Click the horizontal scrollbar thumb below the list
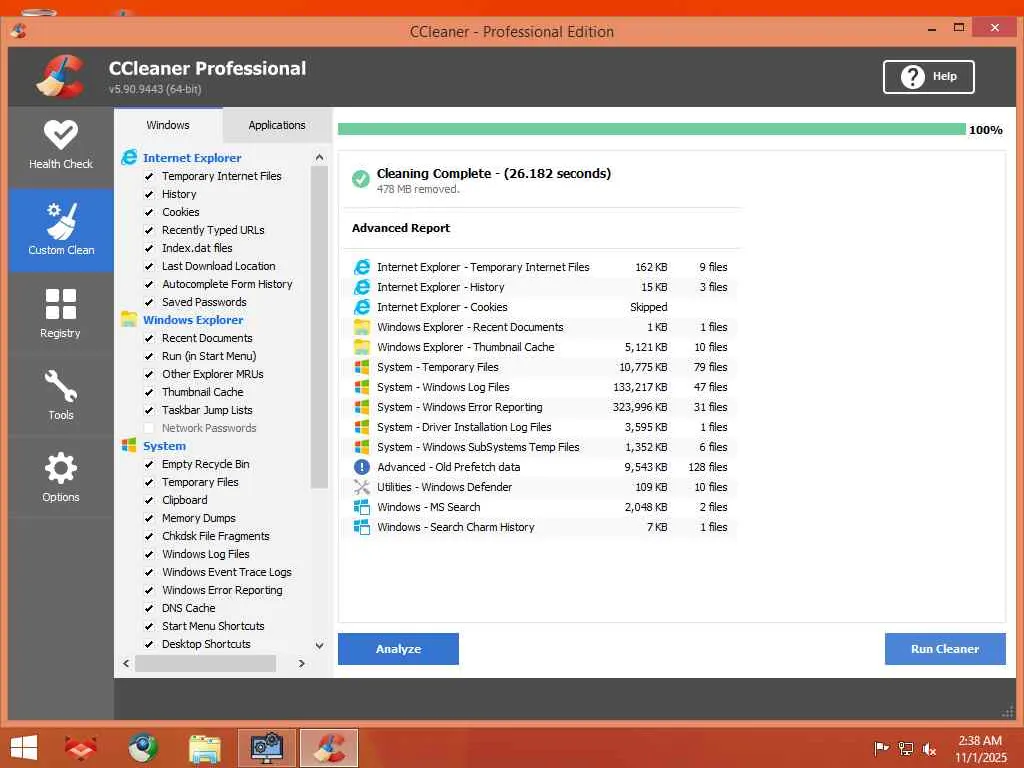1024x768 pixels. coord(205,664)
